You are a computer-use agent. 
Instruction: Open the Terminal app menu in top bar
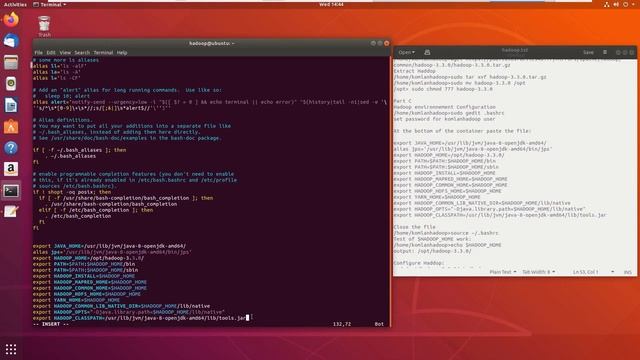pyautogui.click(x=50, y=4)
